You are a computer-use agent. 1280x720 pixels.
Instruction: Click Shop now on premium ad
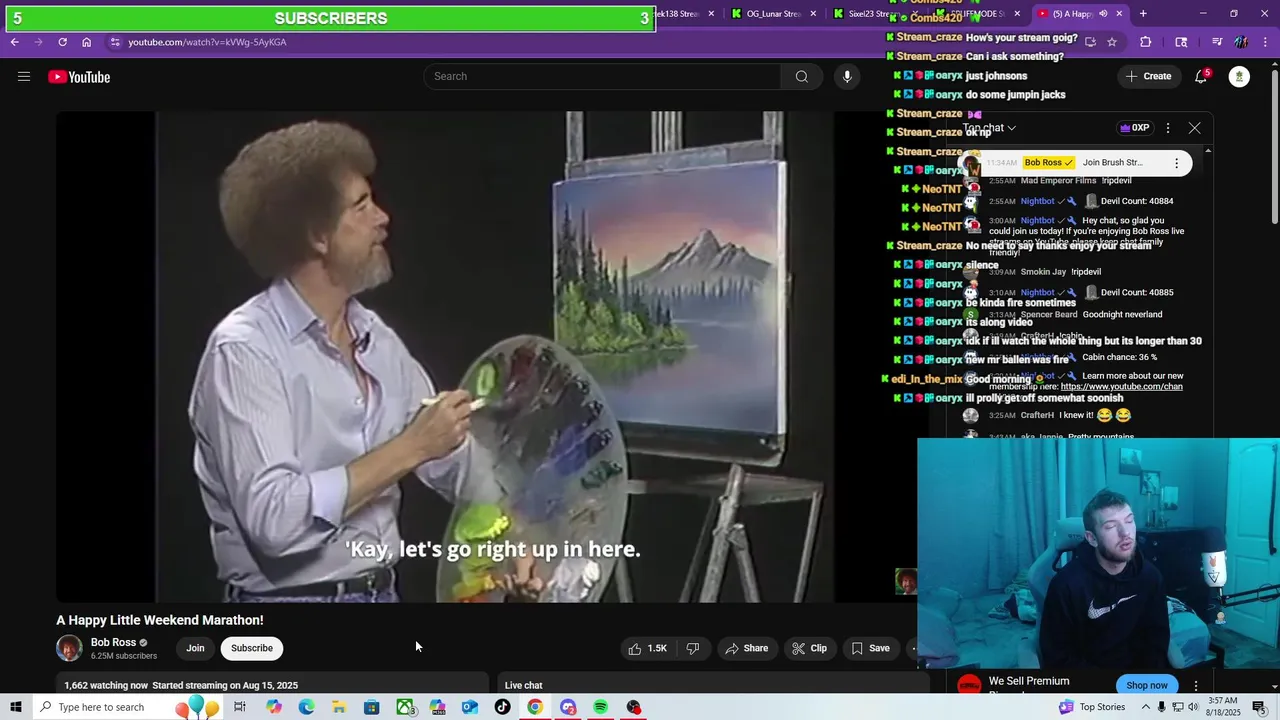tap(1147, 685)
